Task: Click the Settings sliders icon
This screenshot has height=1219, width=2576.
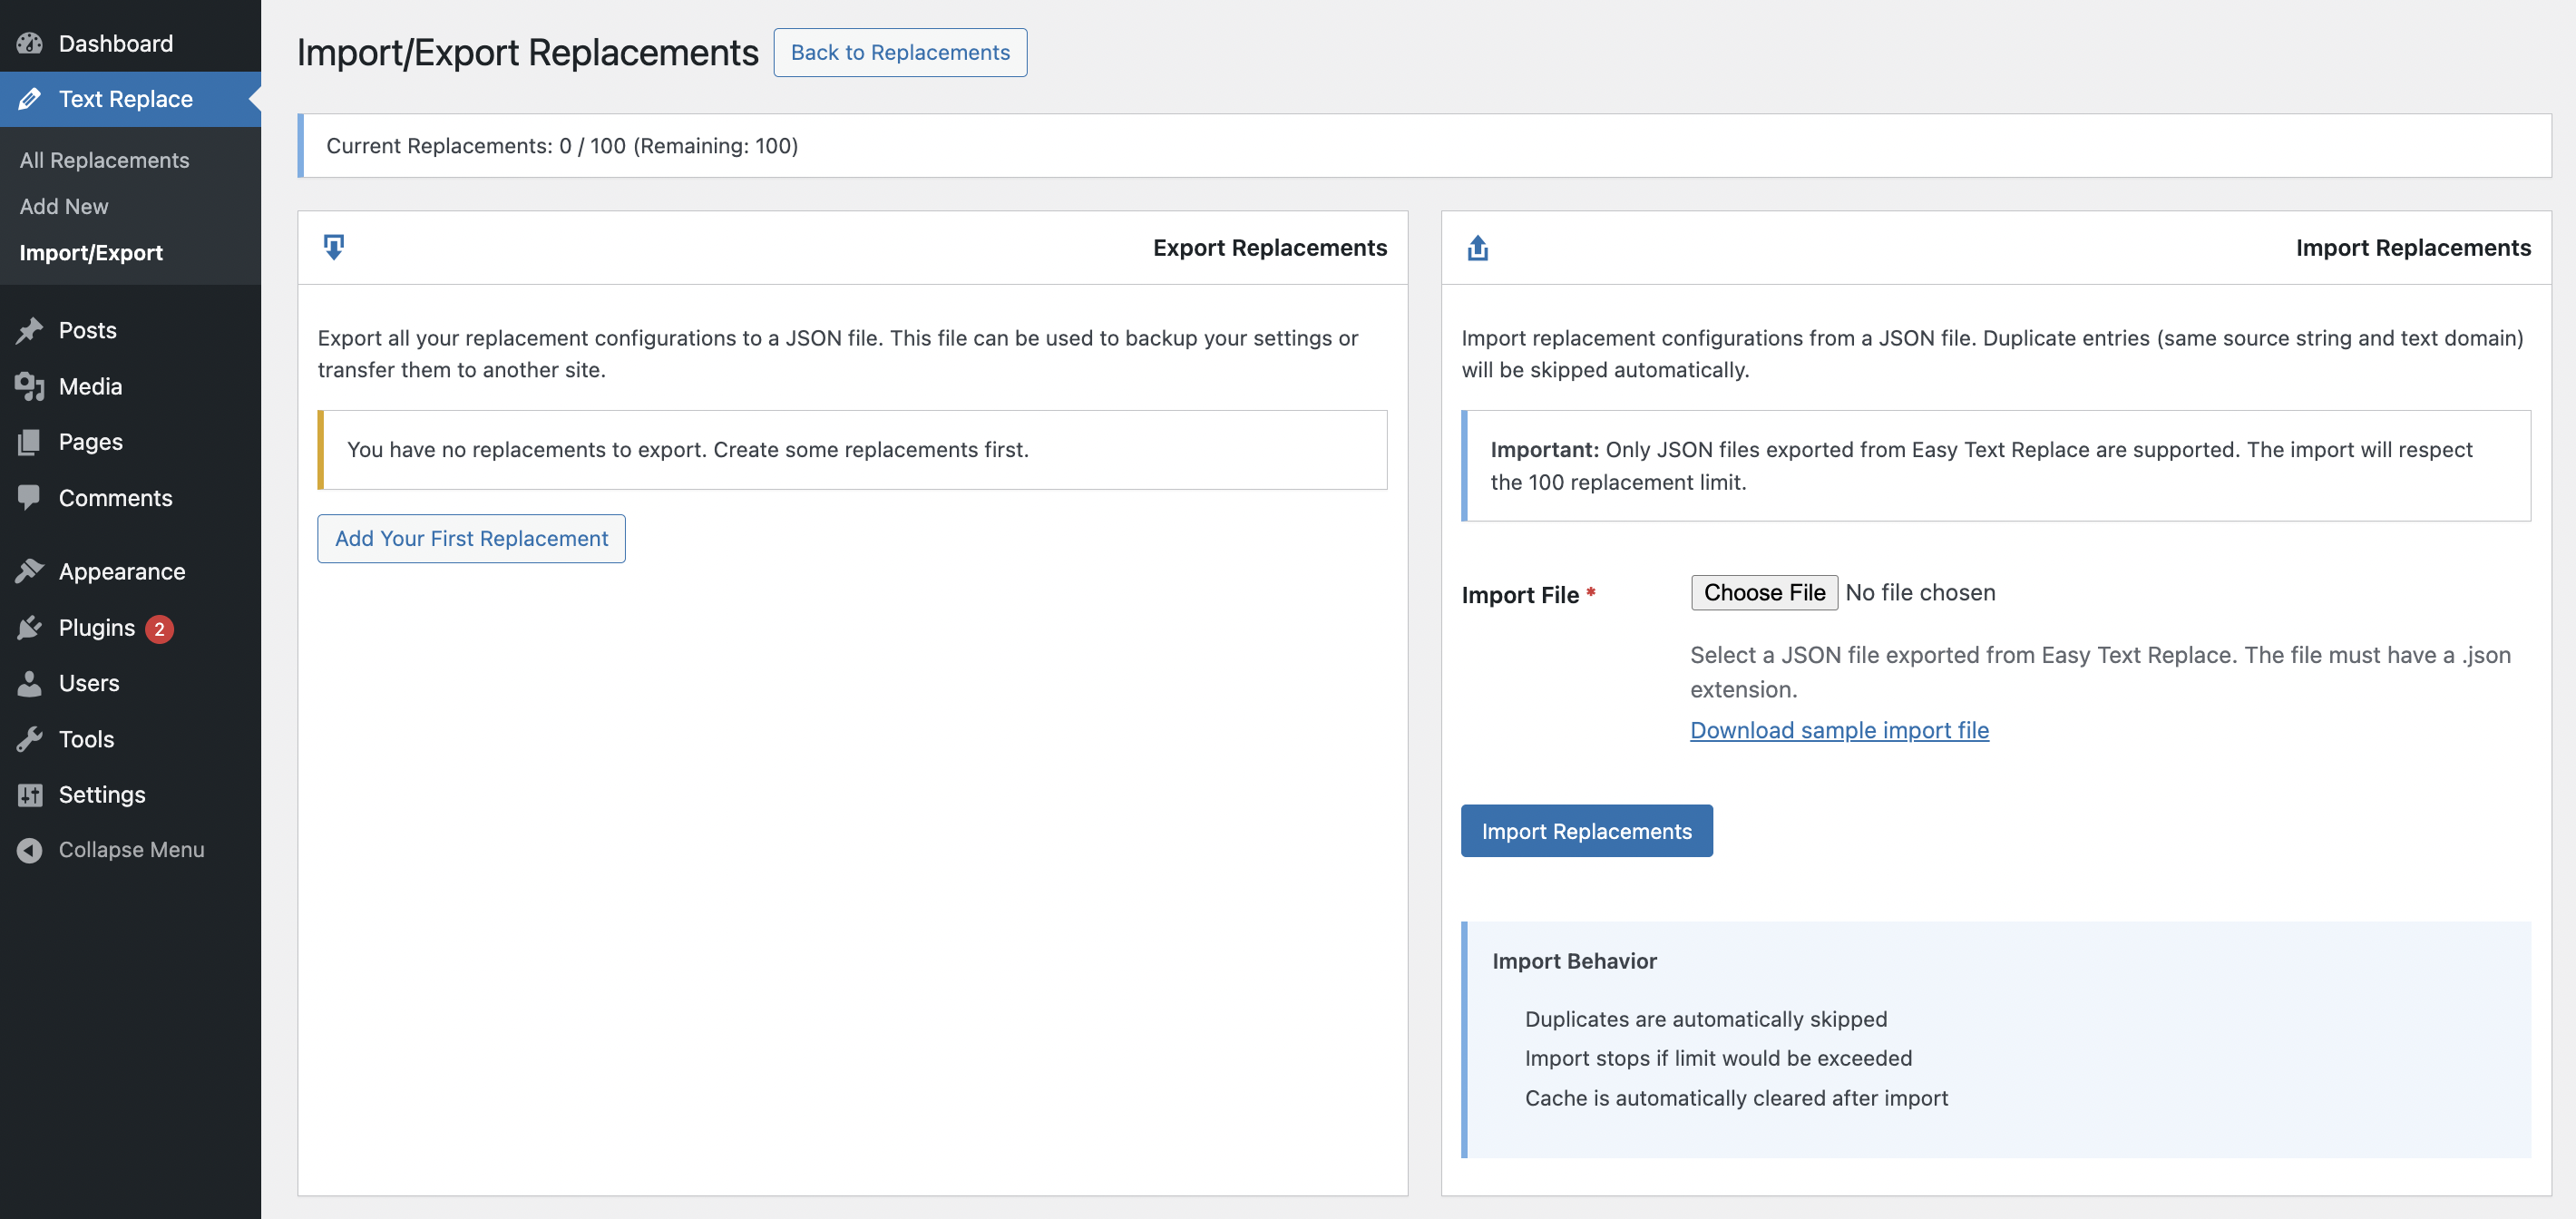Action: (x=30, y=794)
